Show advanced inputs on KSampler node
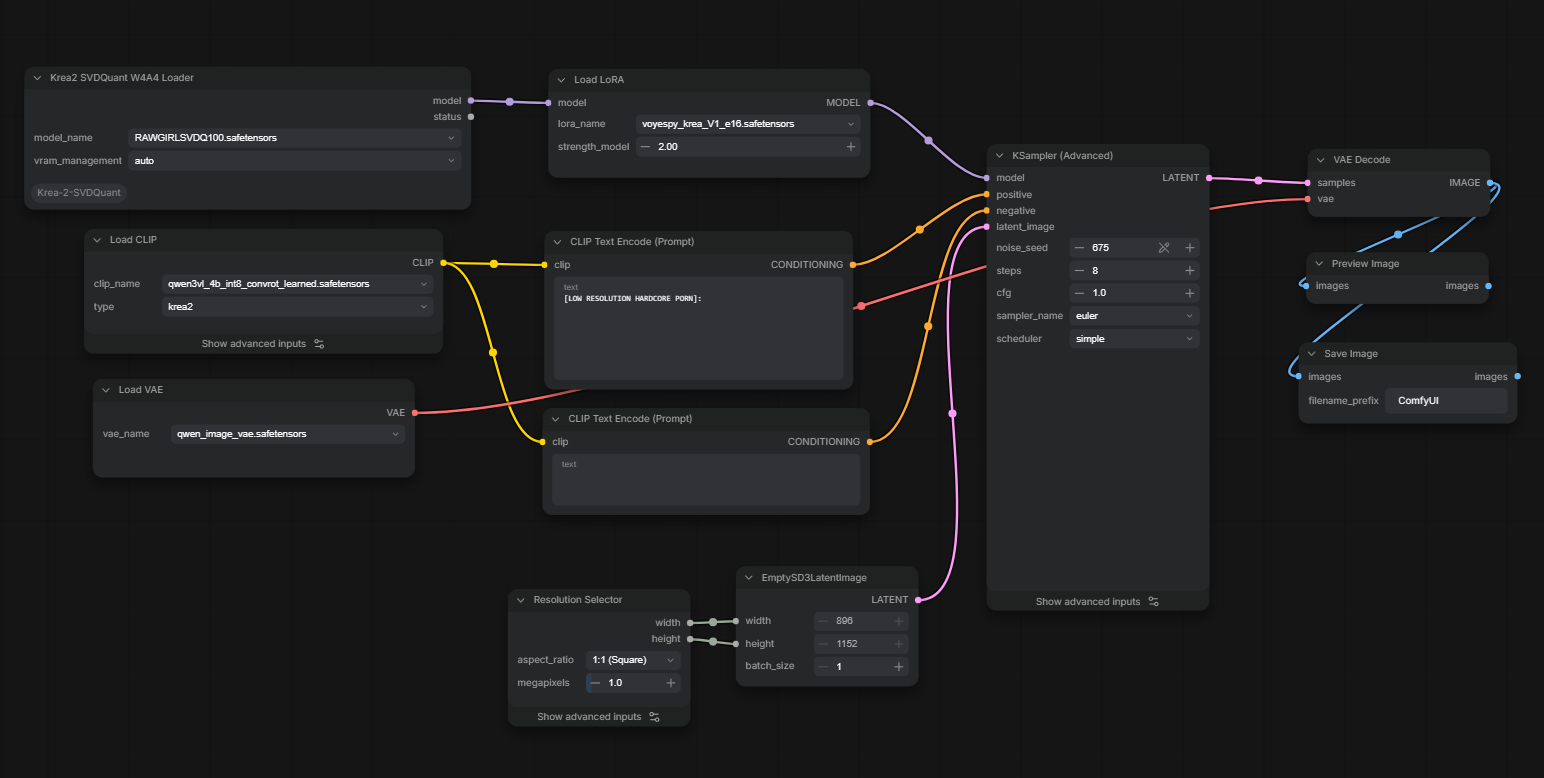The height and width of the screenshot is (778, 1544). (1097, 602)
